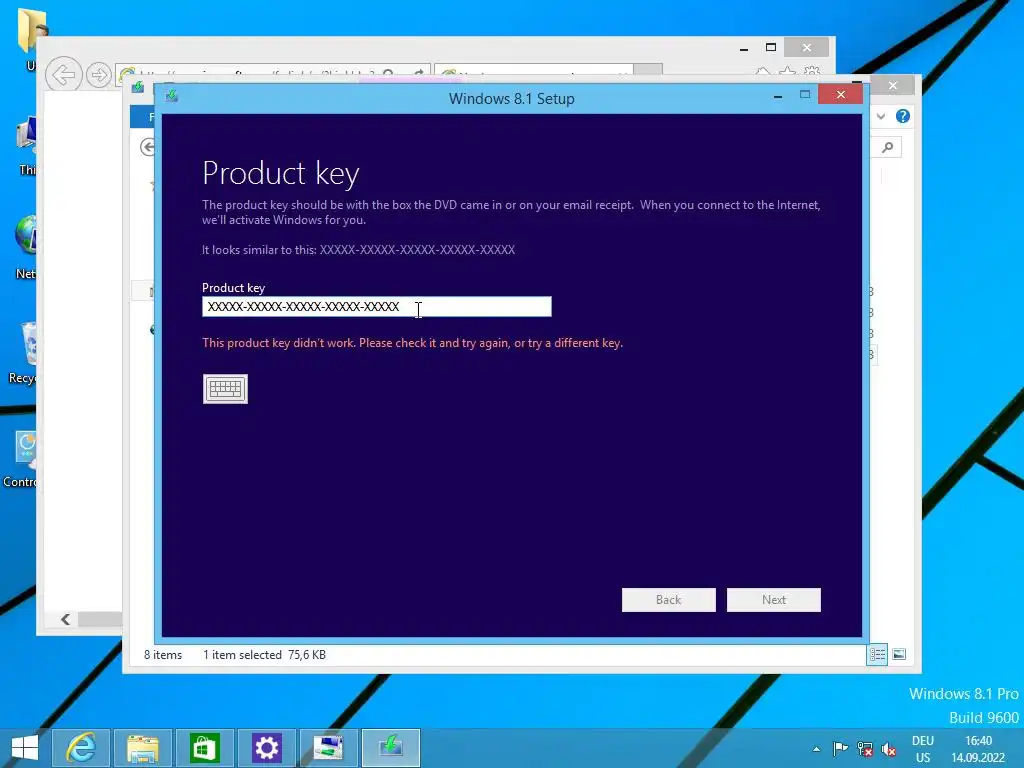Open the clock showing 16:40

click(978, 749)
